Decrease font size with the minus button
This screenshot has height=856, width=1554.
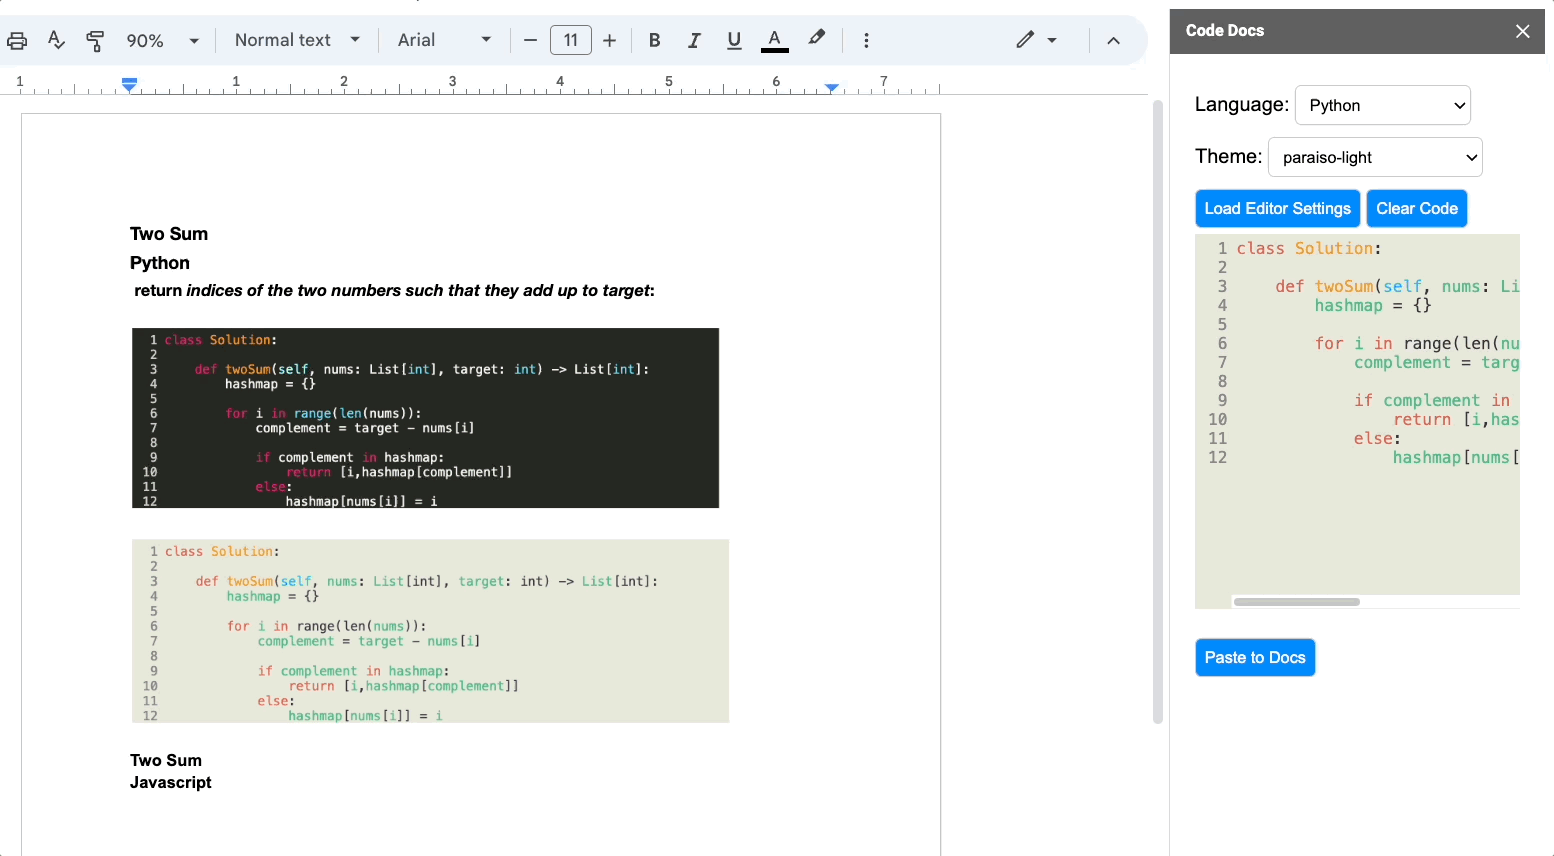click(x=530, y=40)
